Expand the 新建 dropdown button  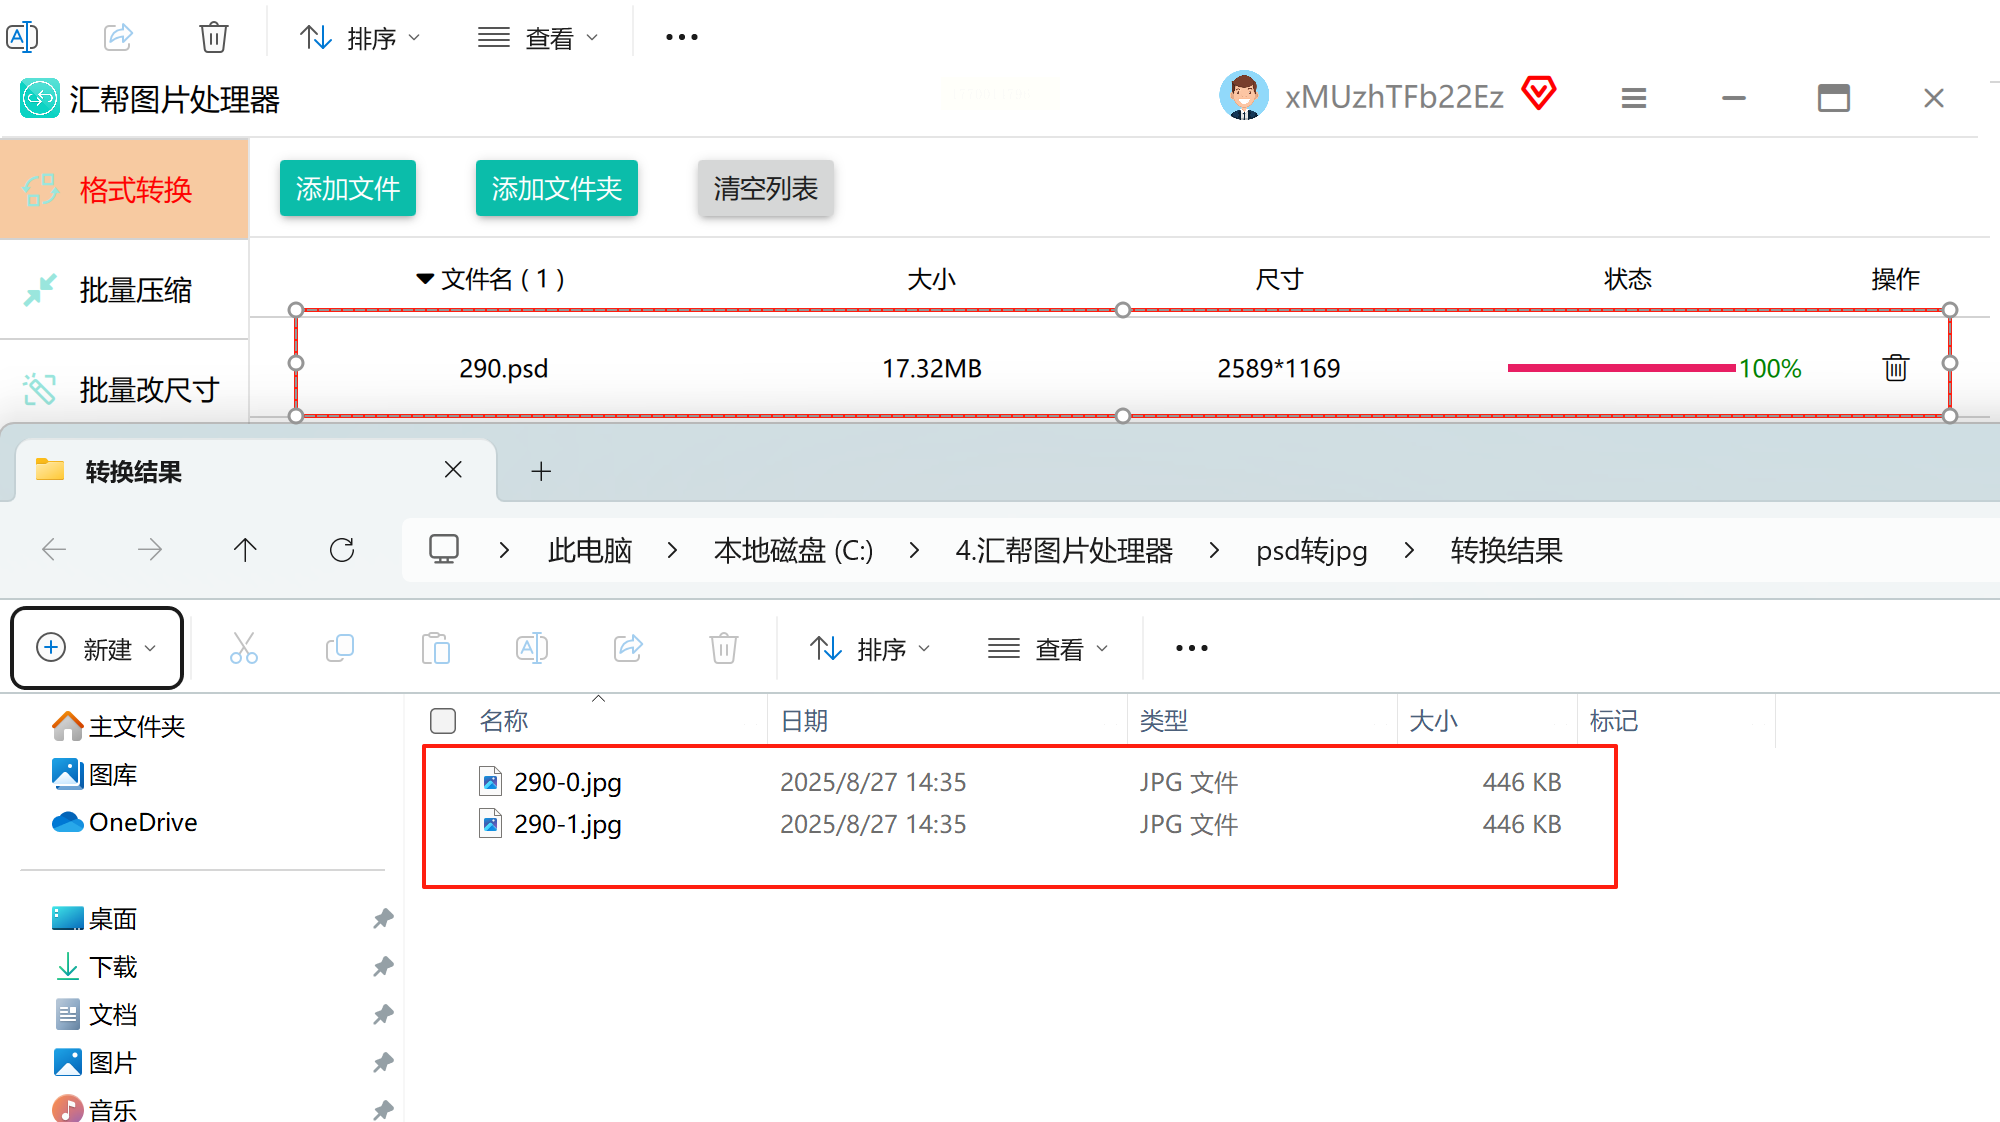coord(97,649)
